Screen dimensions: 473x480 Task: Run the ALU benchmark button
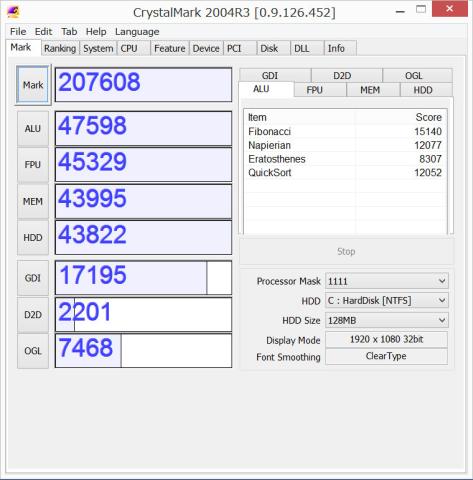tap(33, 129)
